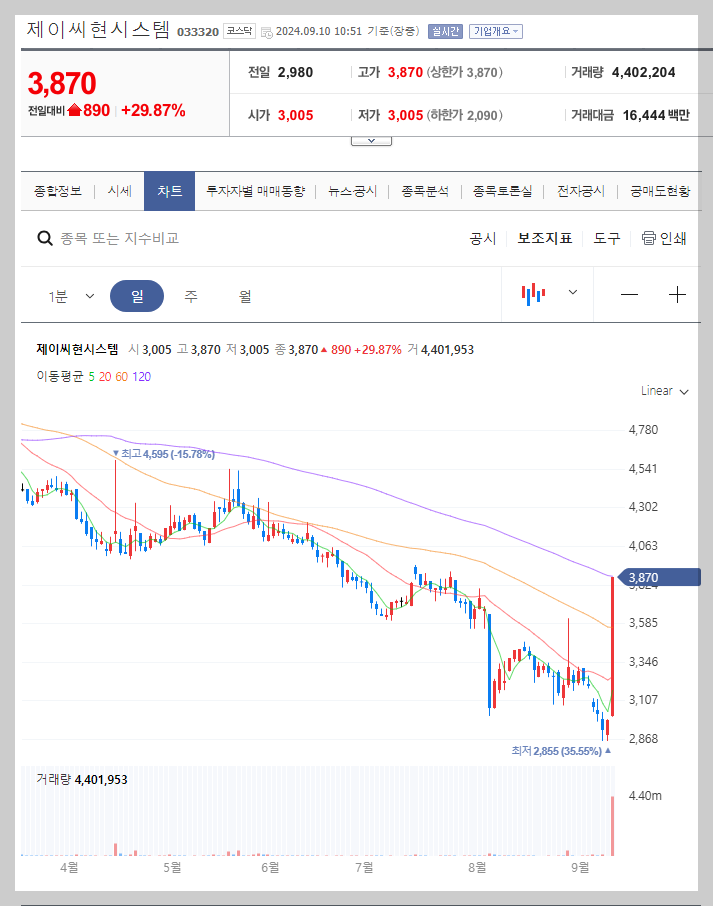Screen dimensions: 713x906
Task: Open the 도구 tools menu
Action: [x=607, y=238]
